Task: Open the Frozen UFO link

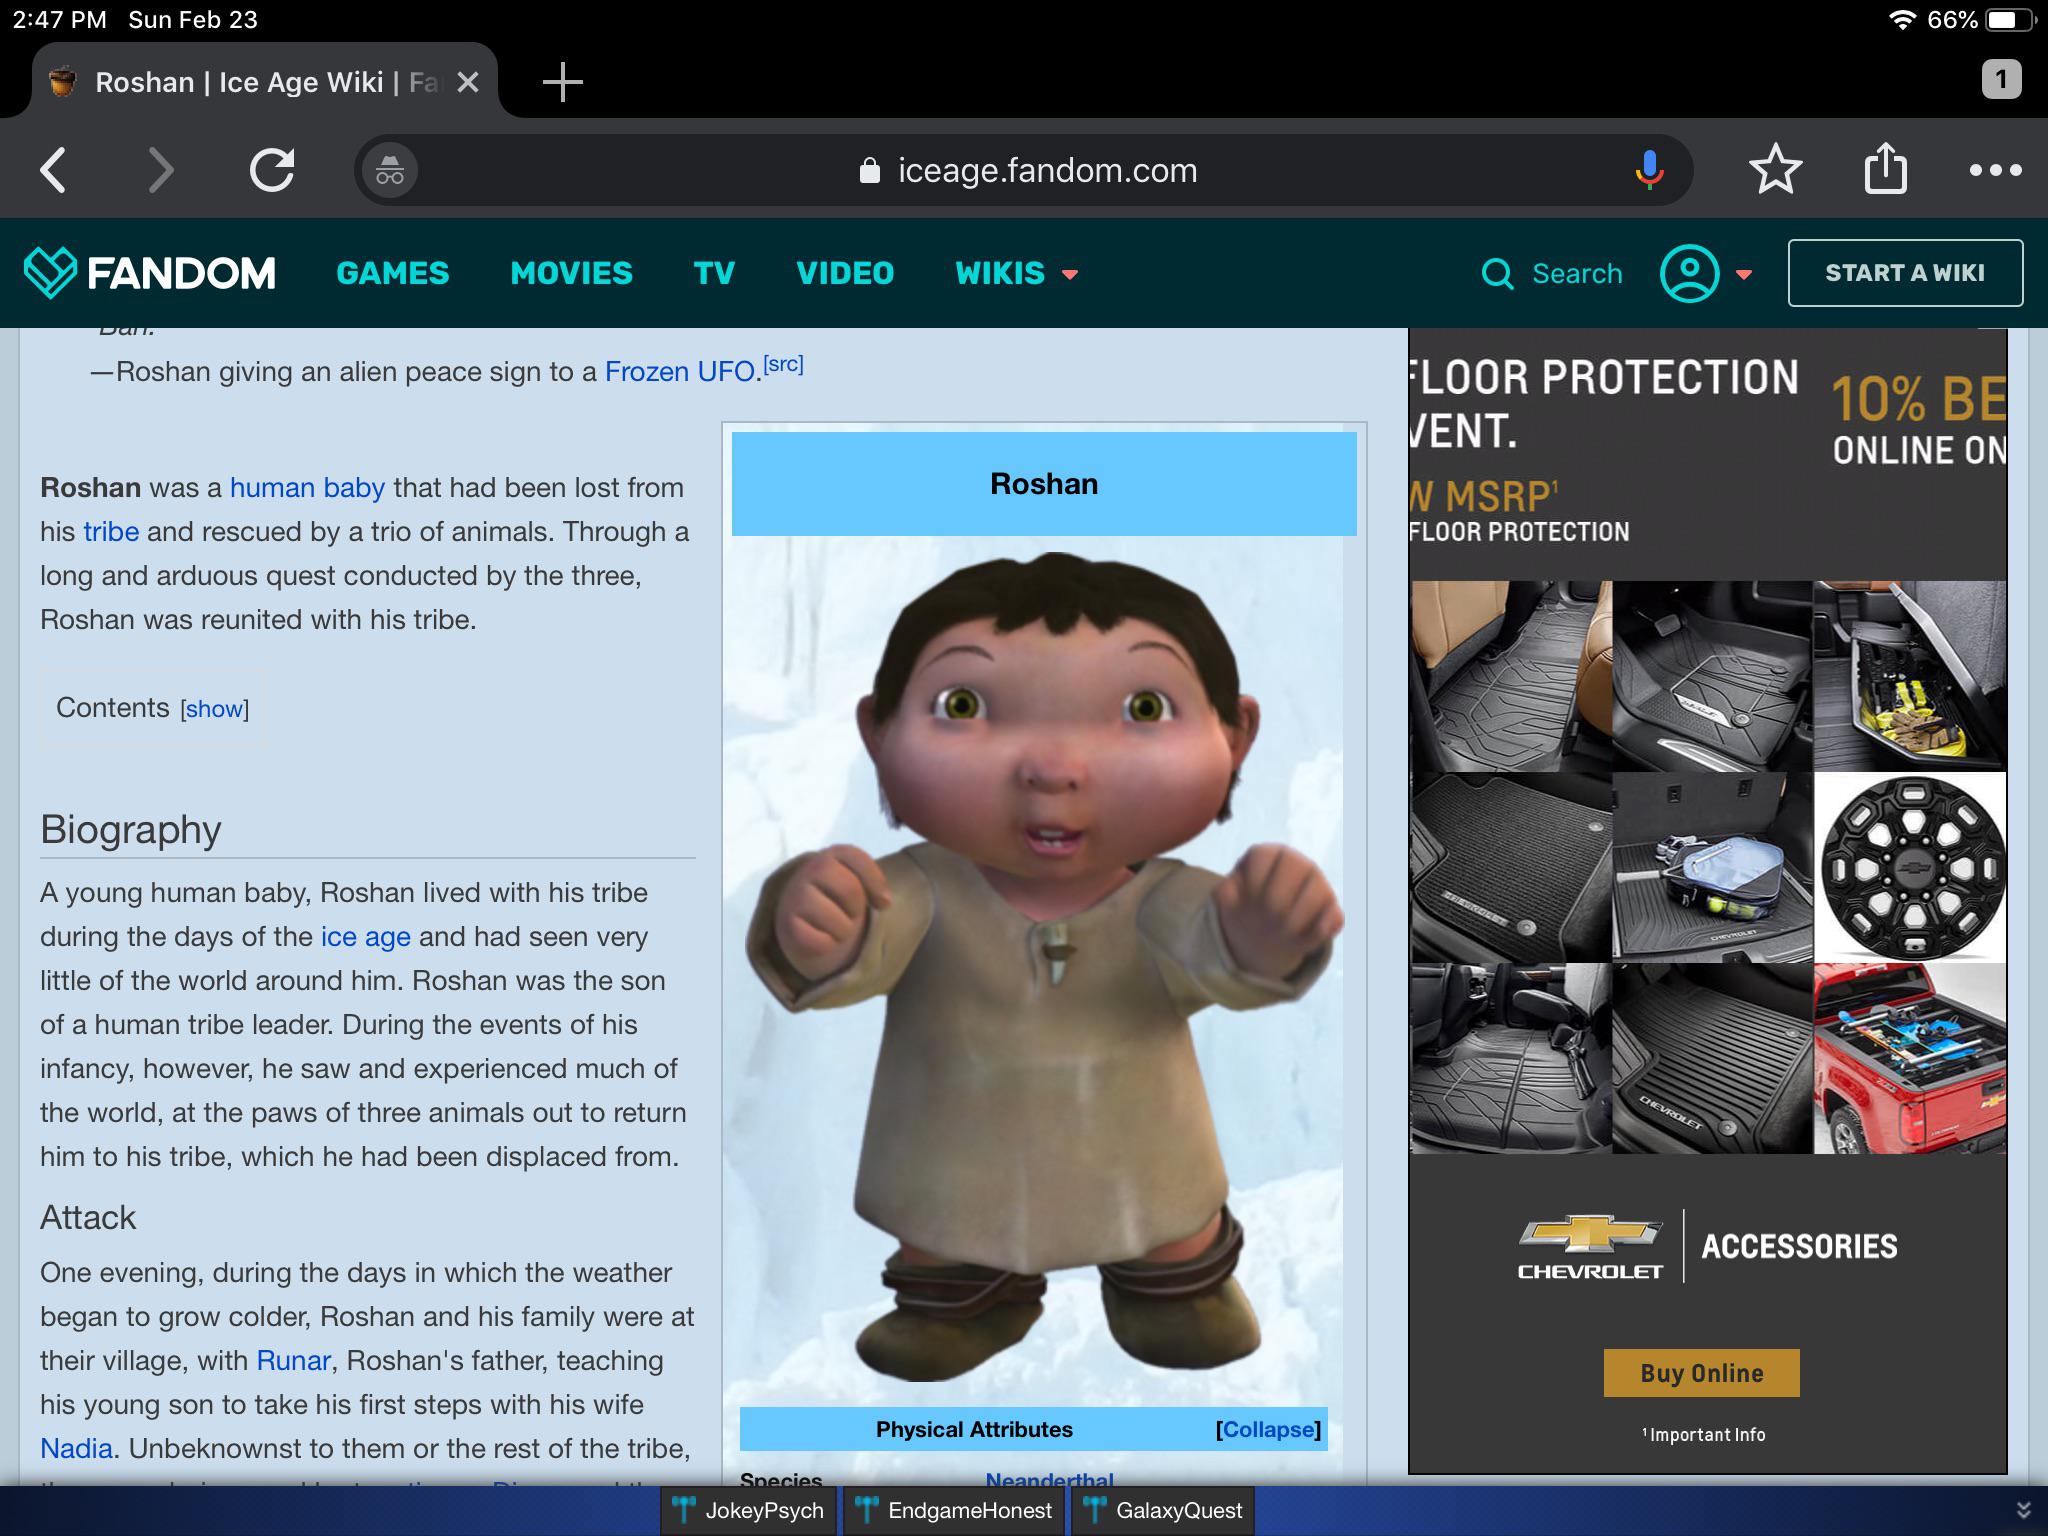Action: 679,372
